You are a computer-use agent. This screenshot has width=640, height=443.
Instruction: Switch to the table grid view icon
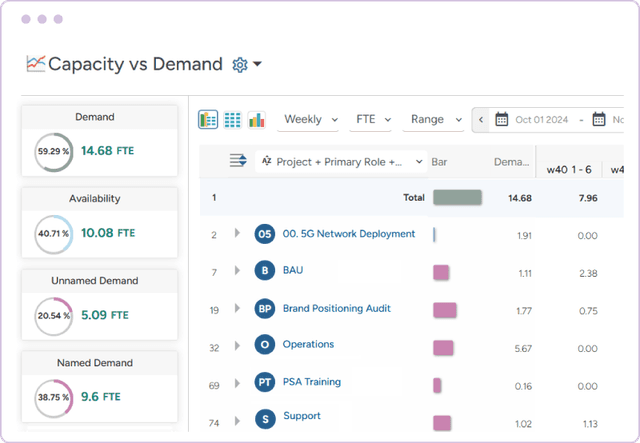point(232,120)
